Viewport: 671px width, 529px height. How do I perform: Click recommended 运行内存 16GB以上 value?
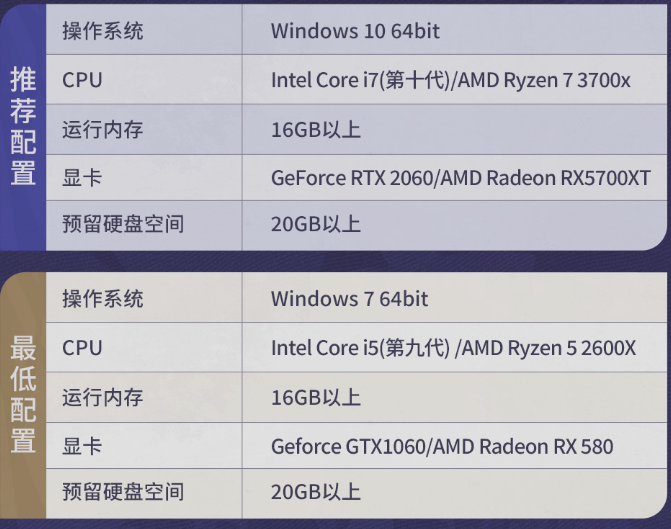coord(316,129)
